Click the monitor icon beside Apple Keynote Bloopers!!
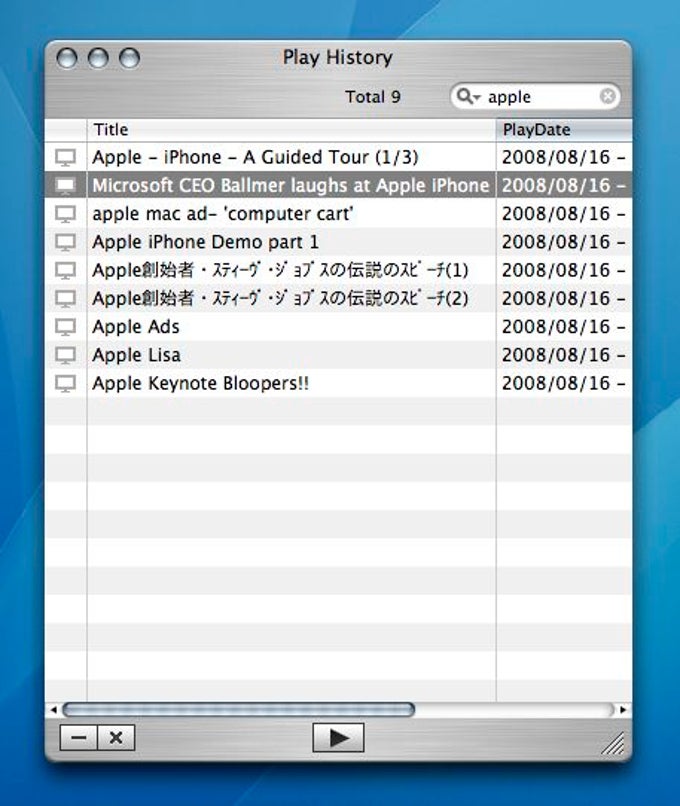680x806 pixels. pos(65,383)
